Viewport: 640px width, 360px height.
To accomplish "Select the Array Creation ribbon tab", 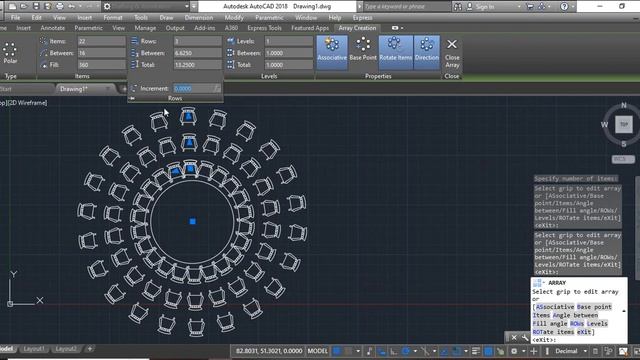I will 357,28.
